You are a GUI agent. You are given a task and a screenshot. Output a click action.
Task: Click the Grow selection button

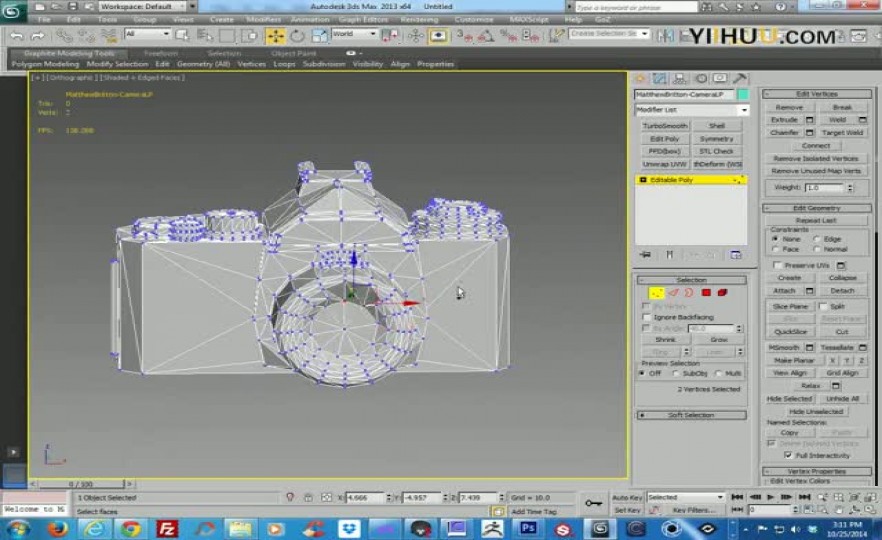(718, 340)
